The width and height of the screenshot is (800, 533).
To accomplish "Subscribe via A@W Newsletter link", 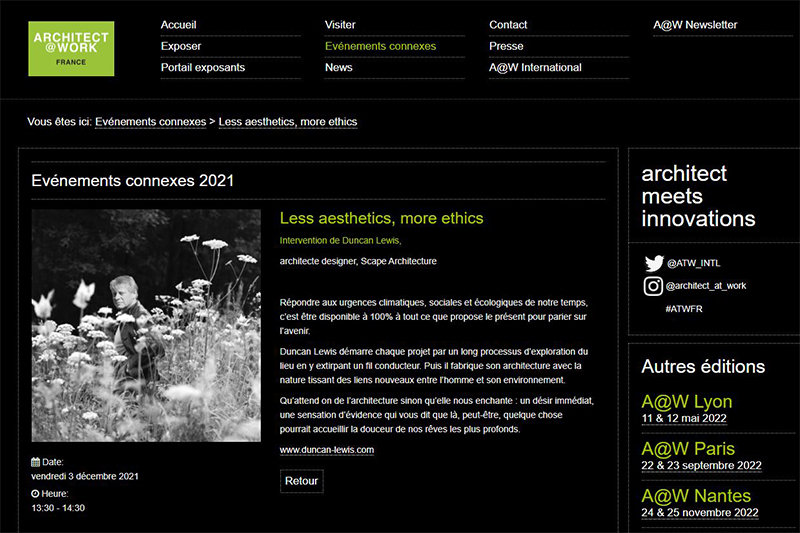I will [695, 24].
